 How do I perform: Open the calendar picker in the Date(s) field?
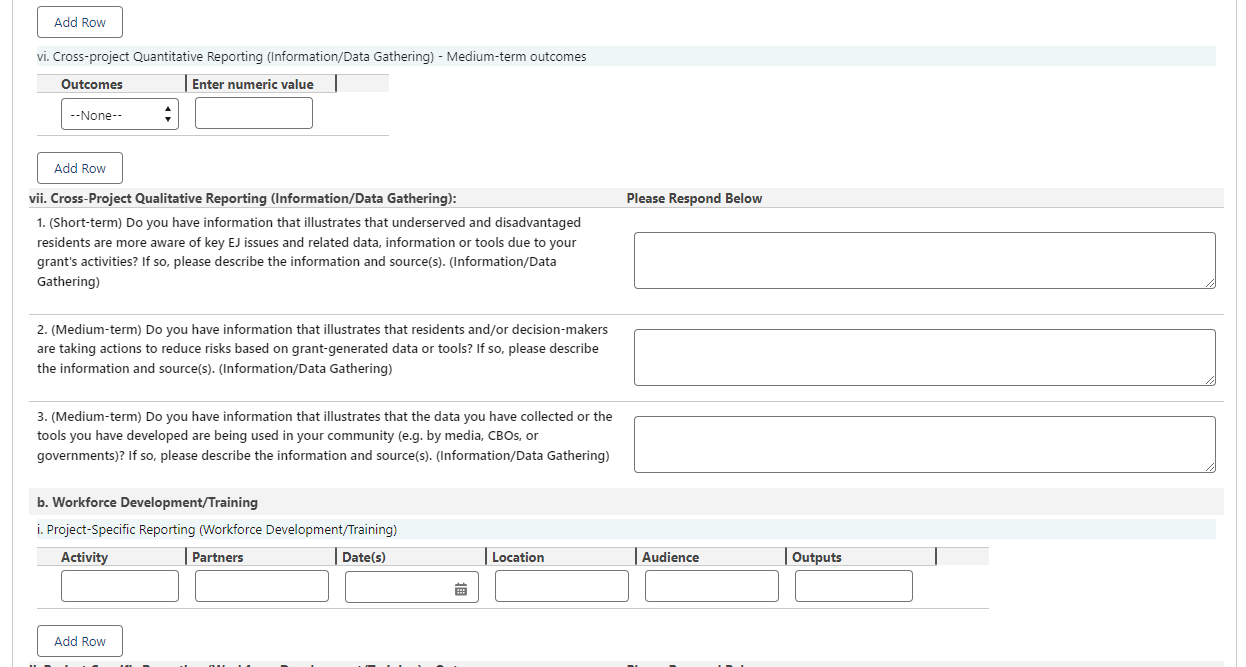[461, 589]
